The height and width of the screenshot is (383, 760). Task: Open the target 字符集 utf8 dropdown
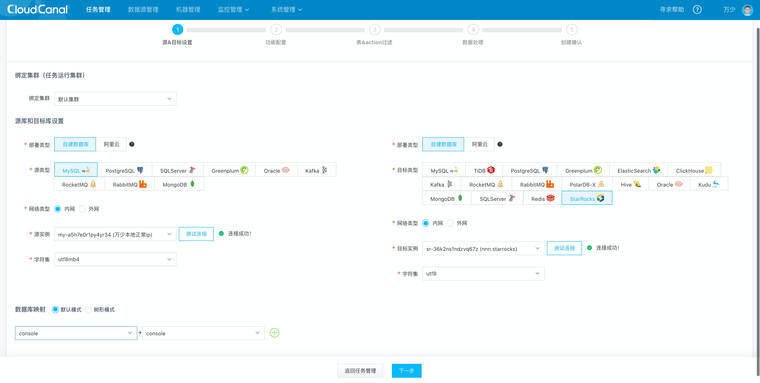coord(483,273)
